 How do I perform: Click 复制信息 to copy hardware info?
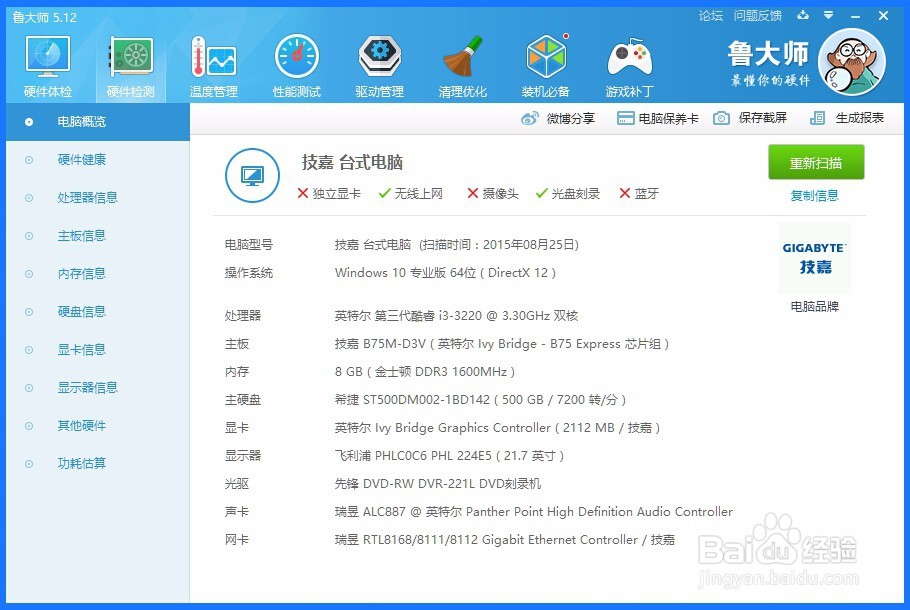point(814,195)
